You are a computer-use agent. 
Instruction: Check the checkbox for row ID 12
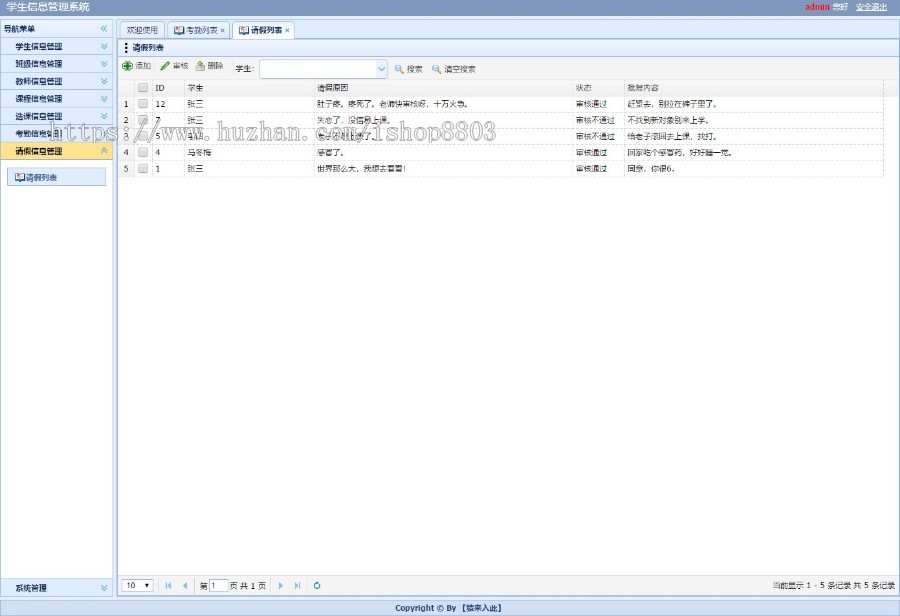coord(141,103)
